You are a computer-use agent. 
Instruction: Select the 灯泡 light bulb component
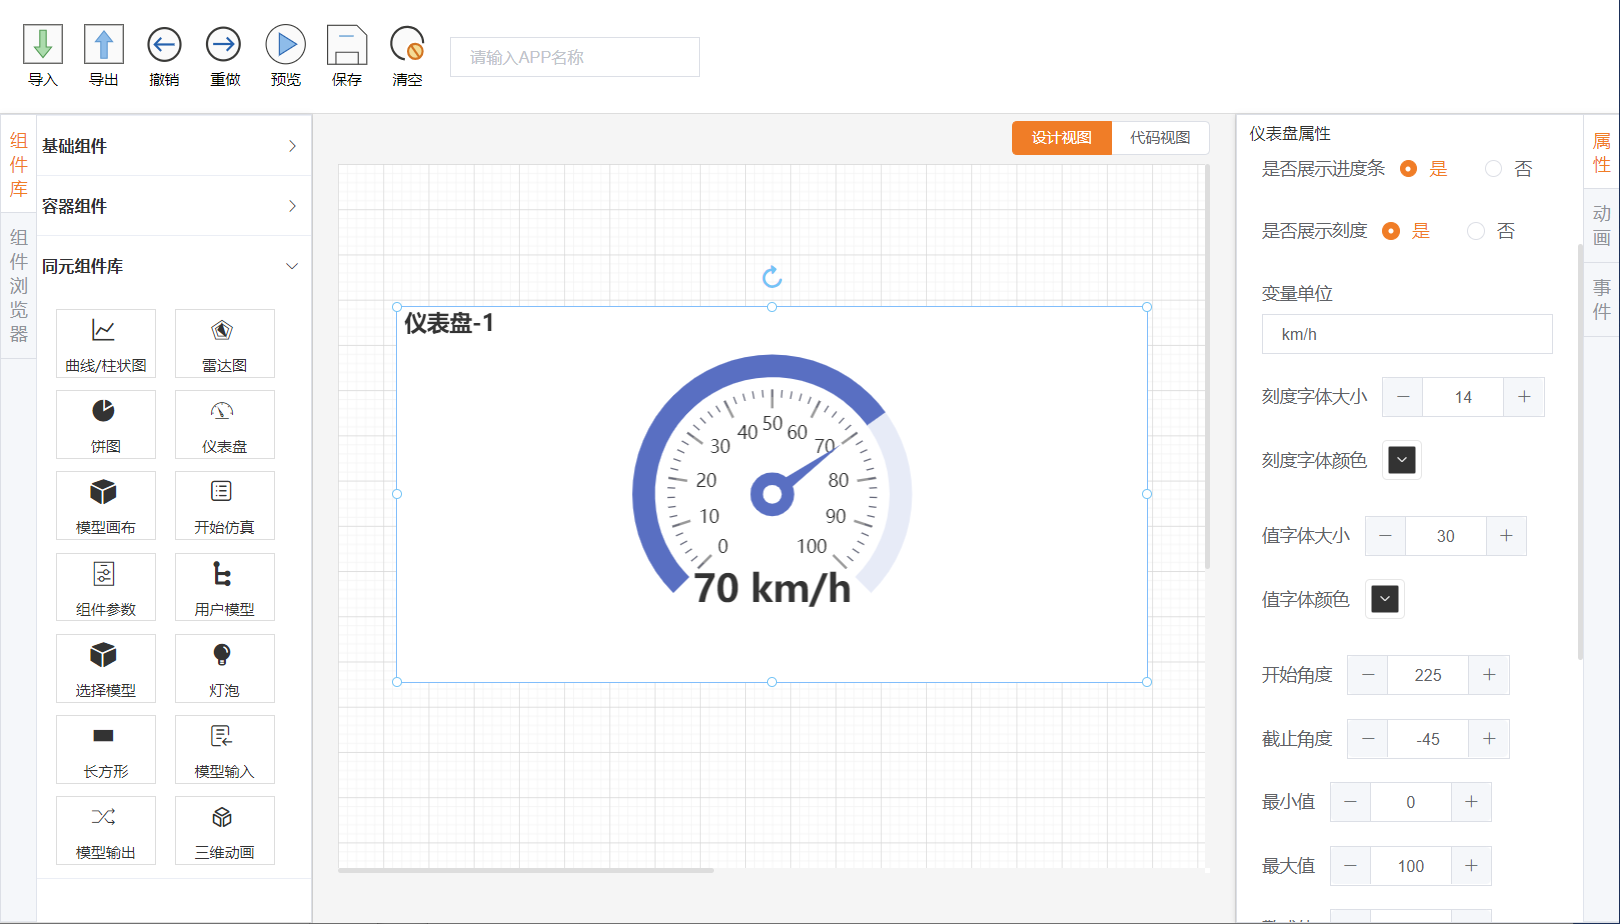tap(225, 668)
